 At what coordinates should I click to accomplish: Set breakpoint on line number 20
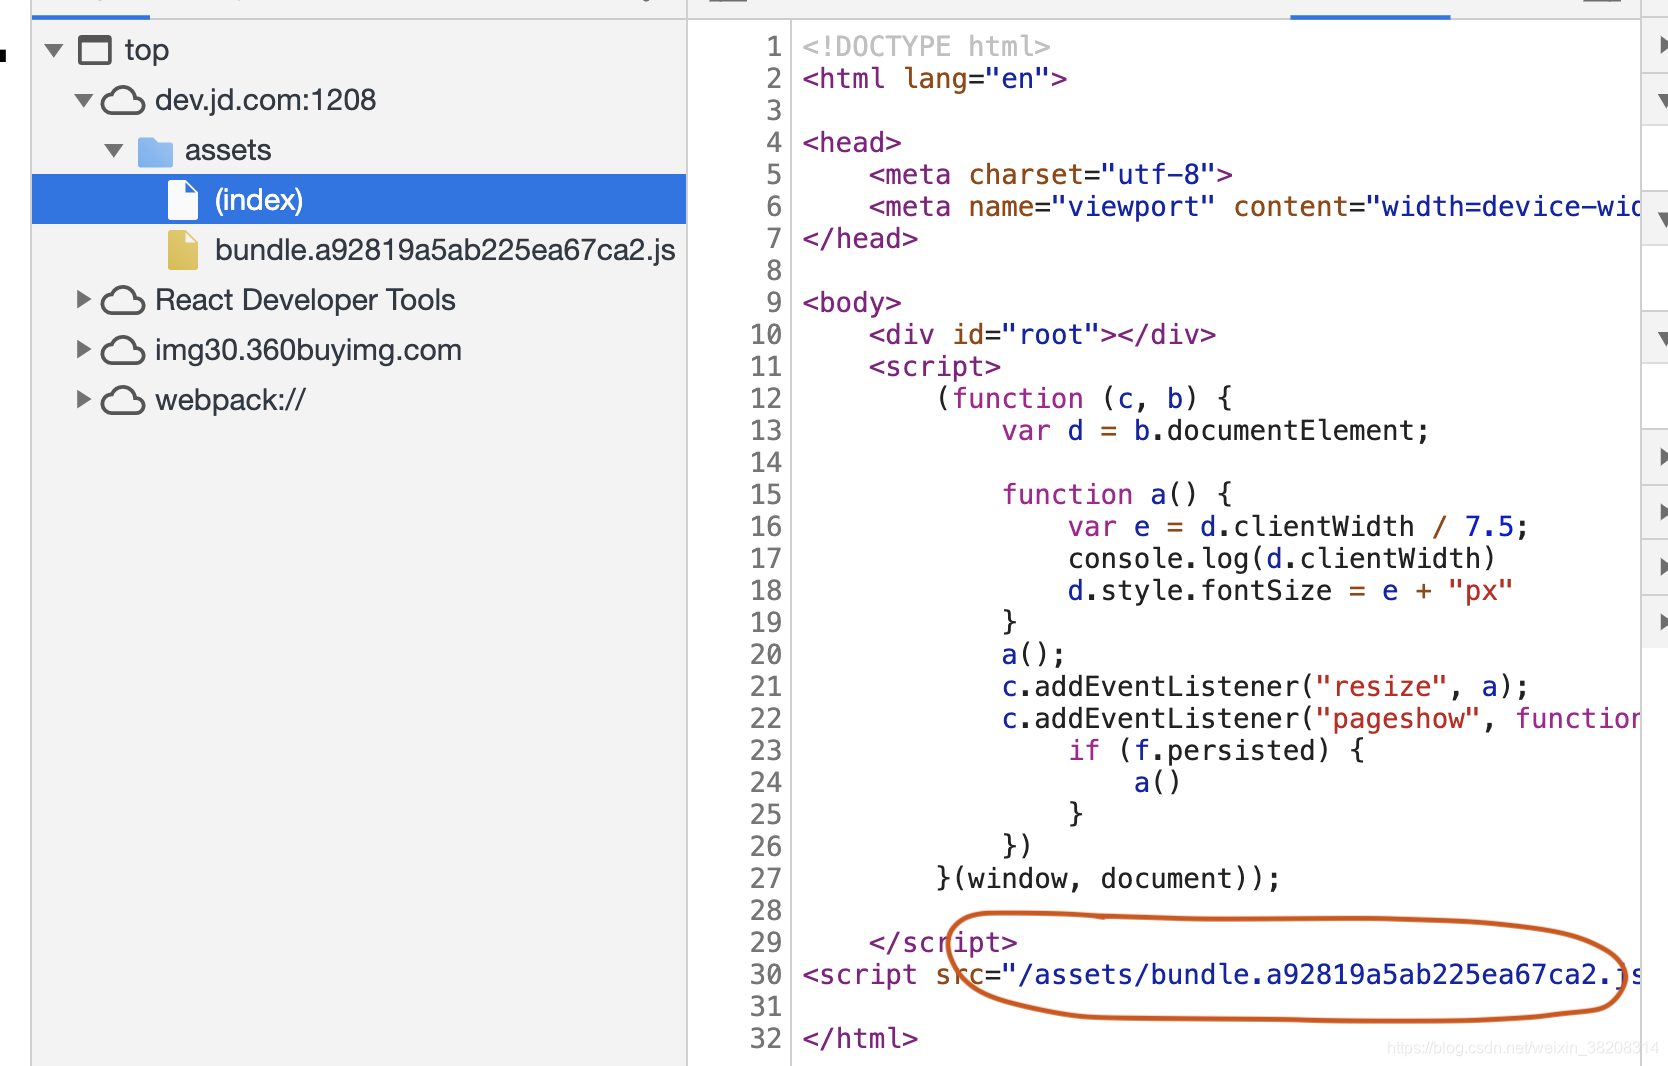click(x=766, y=654)
